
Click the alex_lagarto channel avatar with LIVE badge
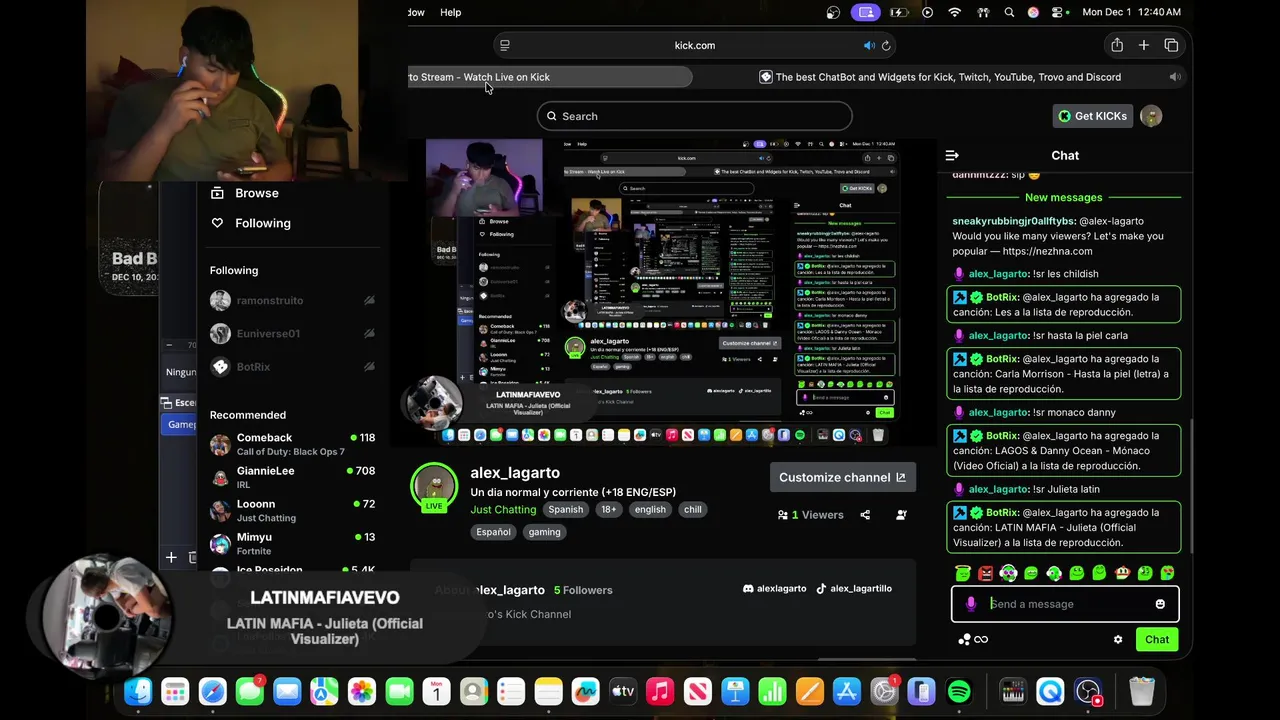pos(434,487)
